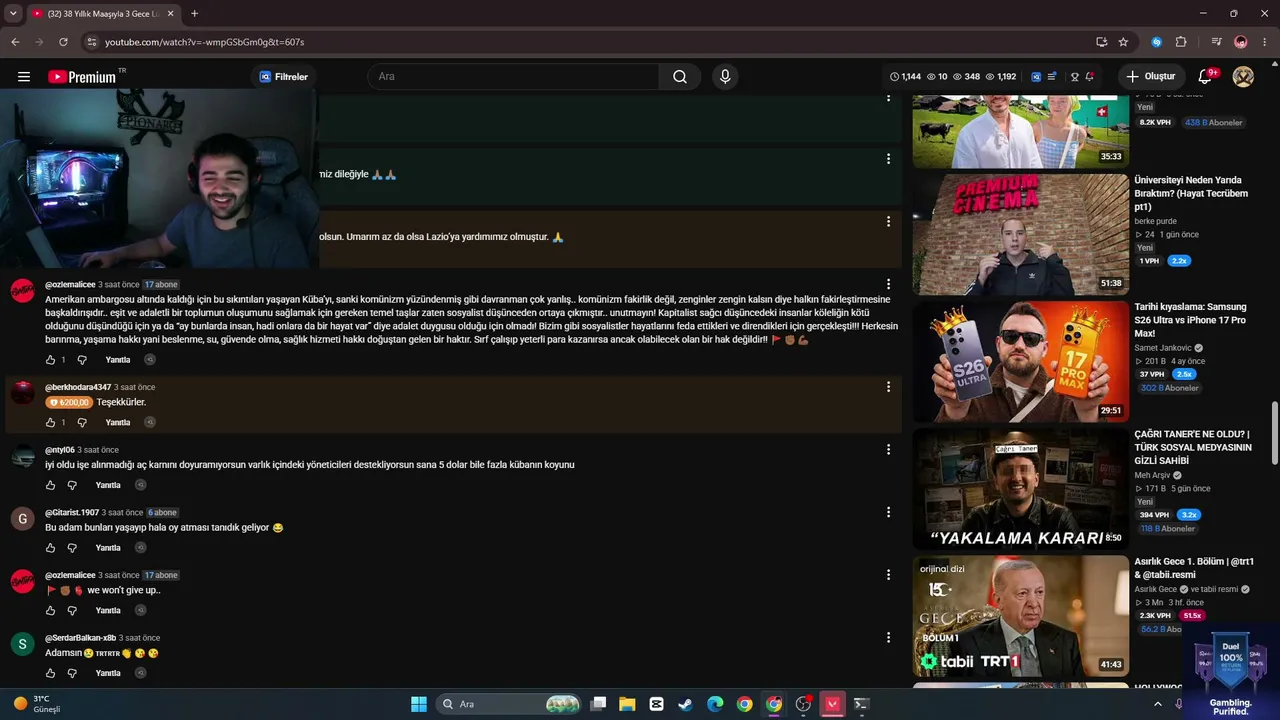Viewport: 1280px width, 720px height.
Task: Open options for the Lazio'ya yardımımız comment
Action: click(x=888, y=222)
